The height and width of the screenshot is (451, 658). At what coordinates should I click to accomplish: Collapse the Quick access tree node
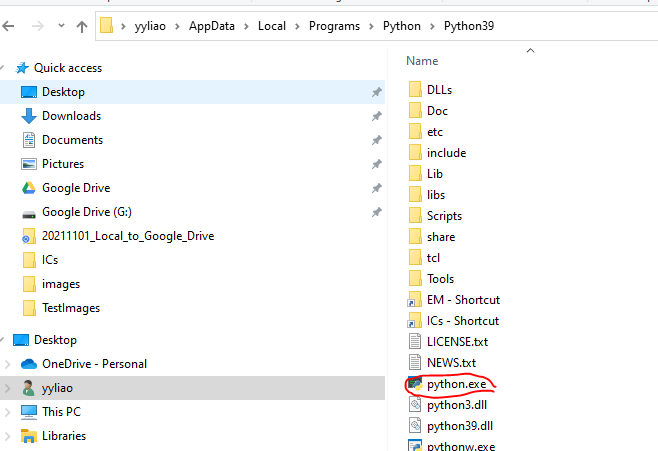pos(8,68)
